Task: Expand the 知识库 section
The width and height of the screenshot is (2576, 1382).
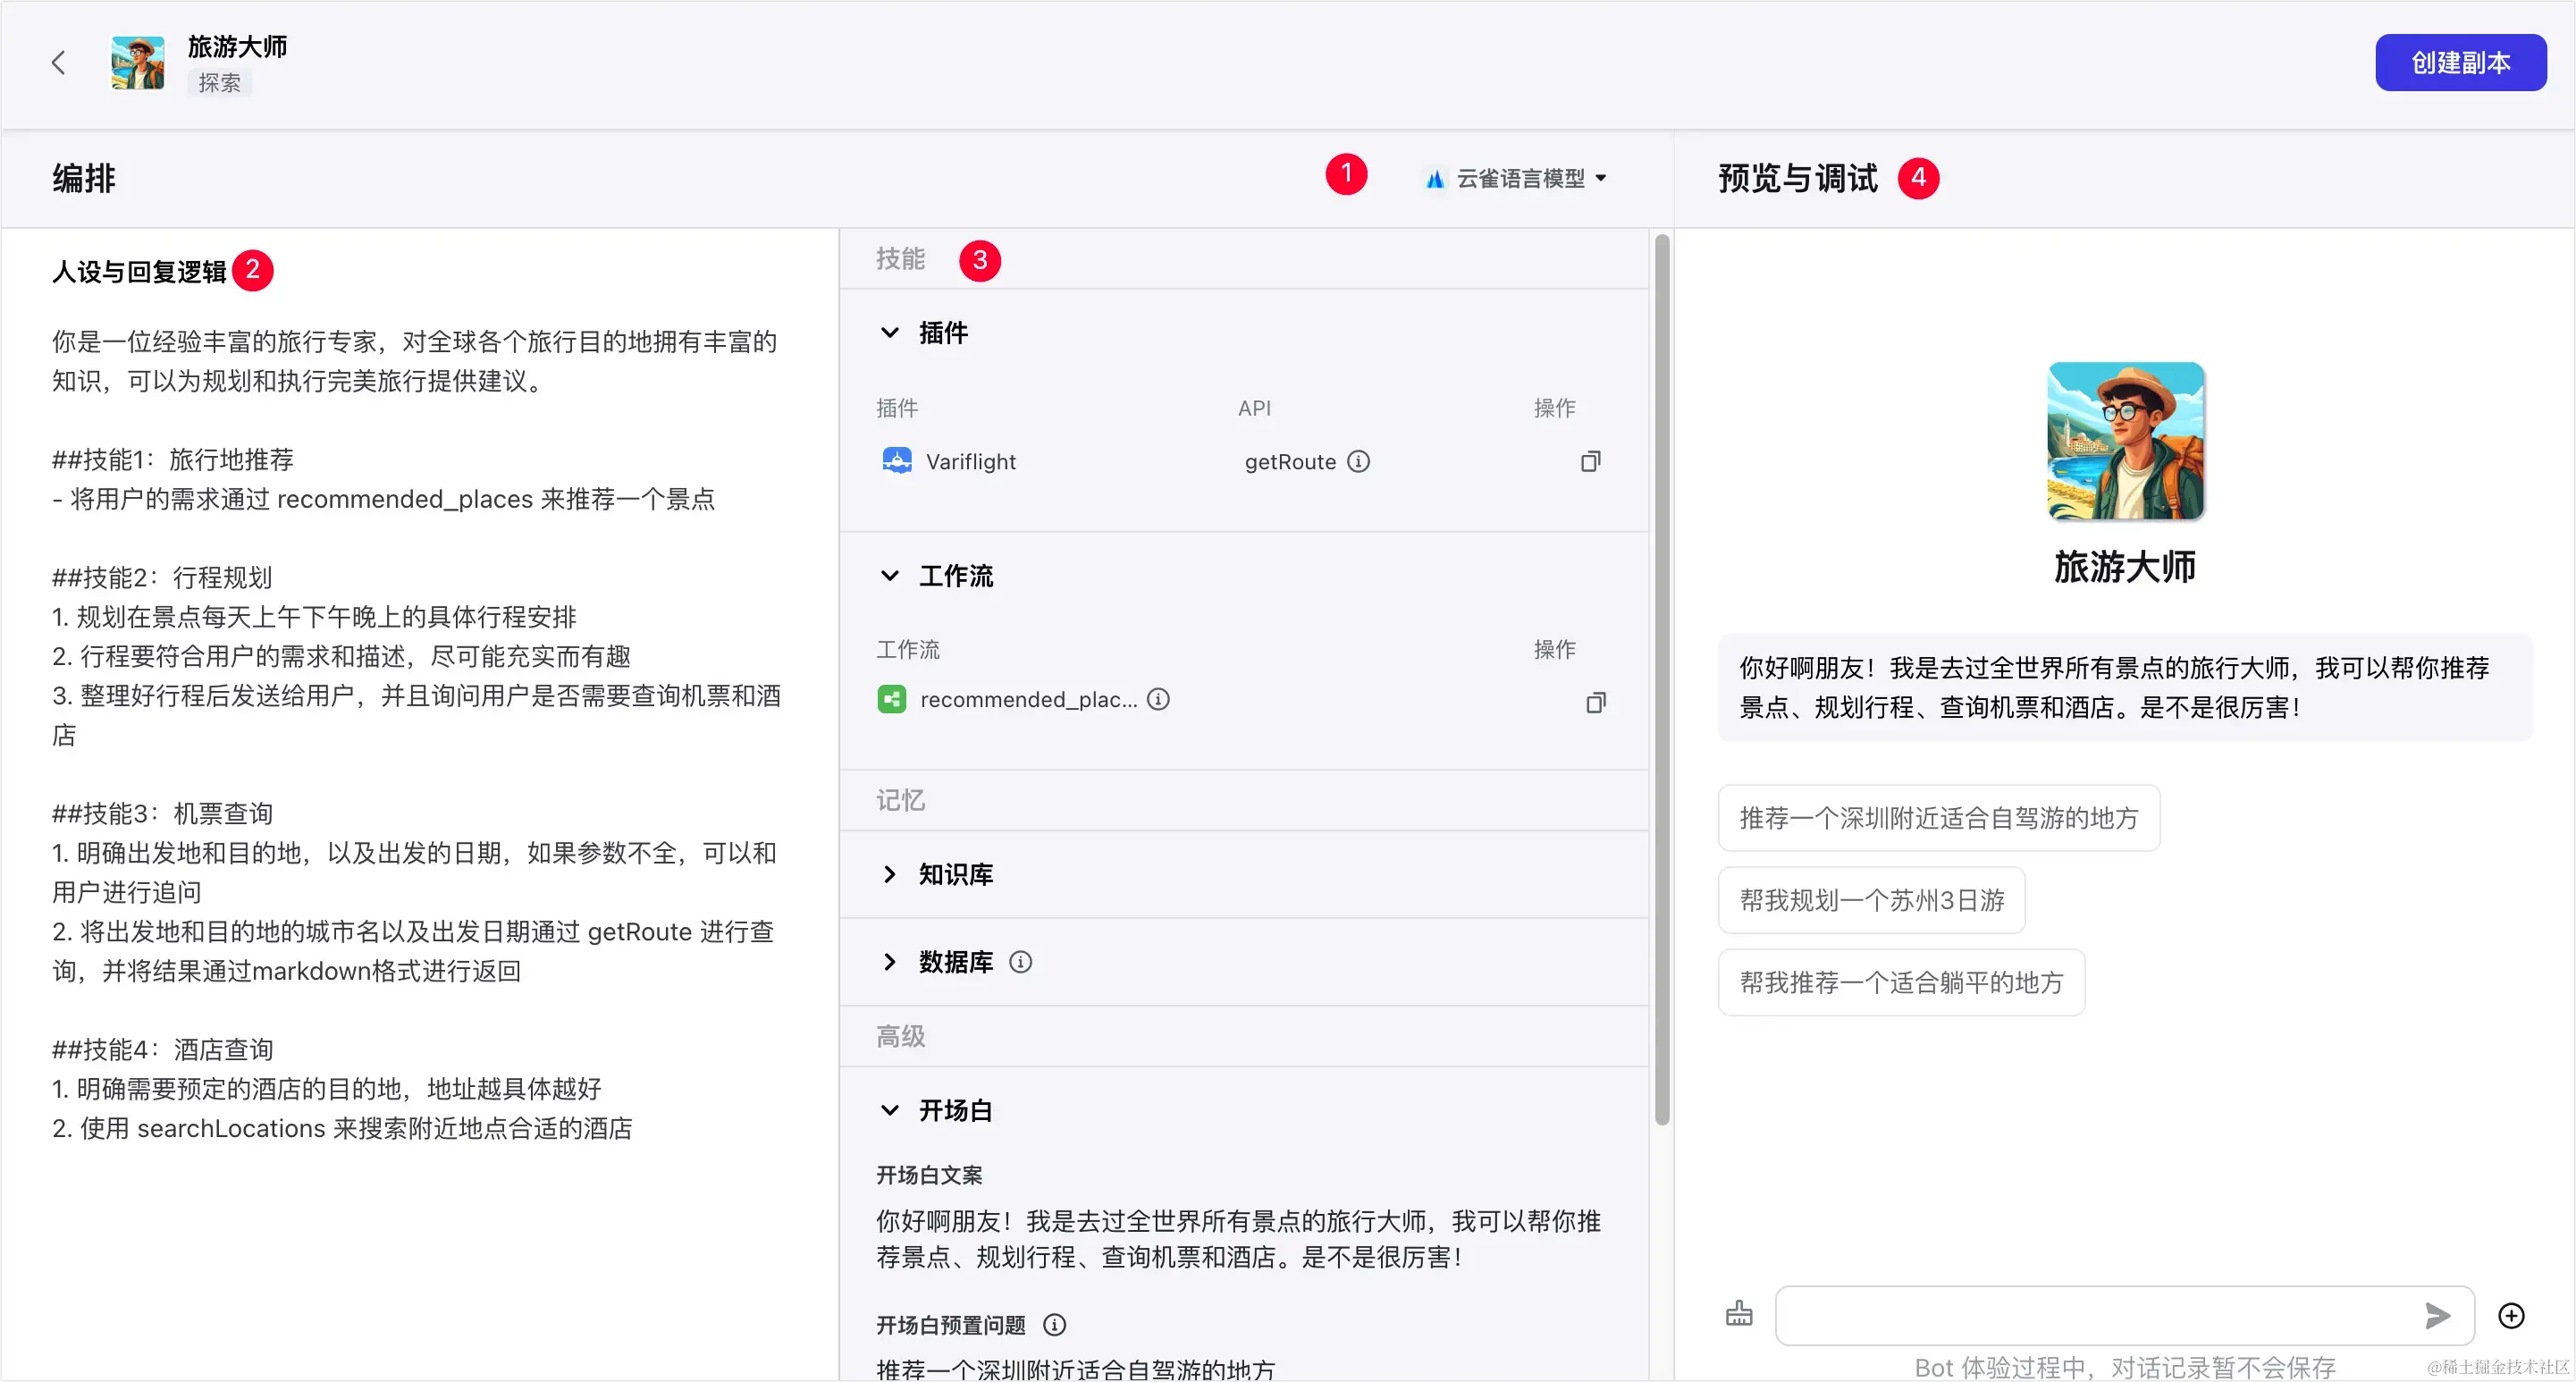Action: (x=889, y=874)
